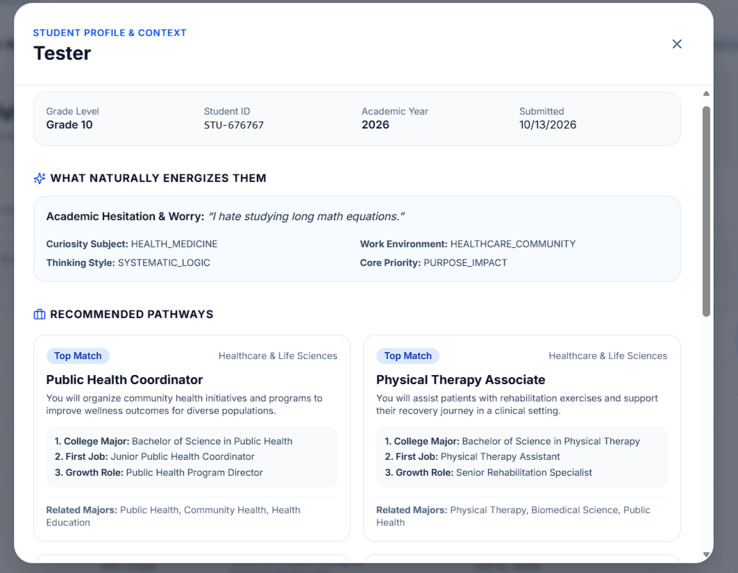This screenshot has height=573, width=738.
Task: Click the Academic Year value 2026
Action: pos(375,125)
